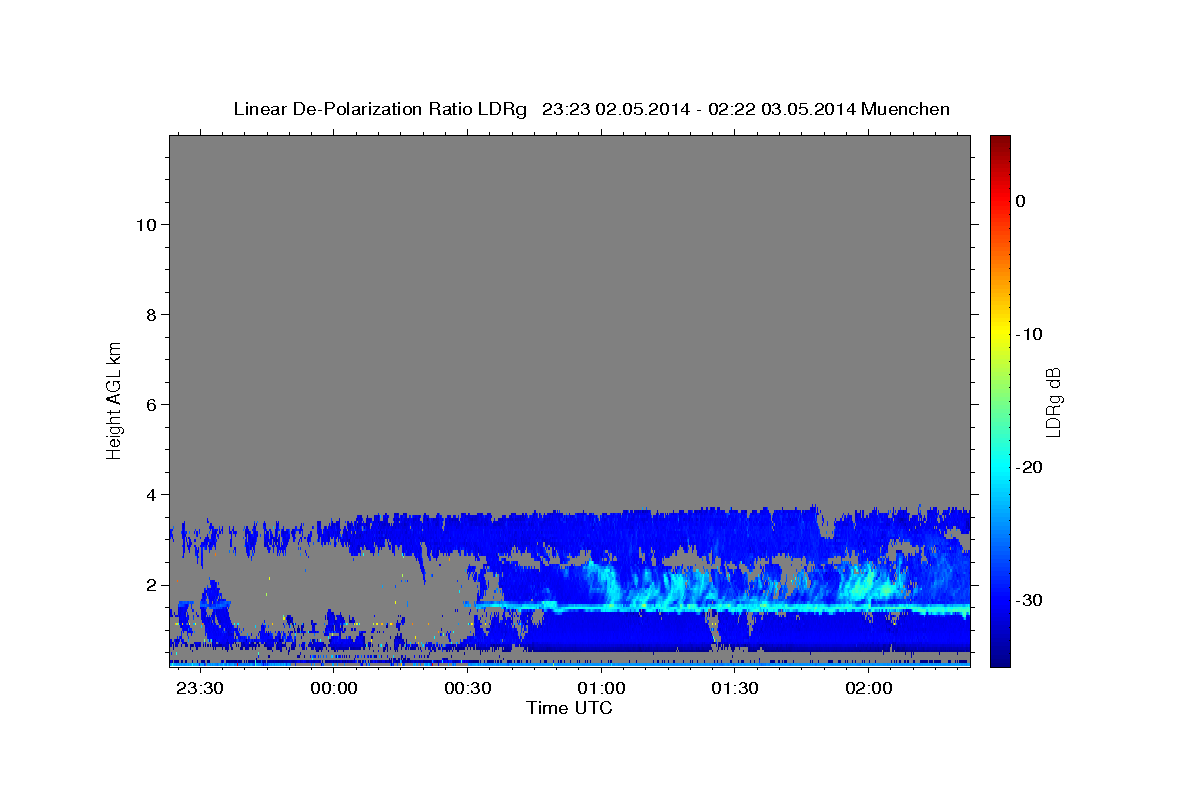
Task: Click the date range '23:23 02.05.2014' in title
Action: pos(616,109)
